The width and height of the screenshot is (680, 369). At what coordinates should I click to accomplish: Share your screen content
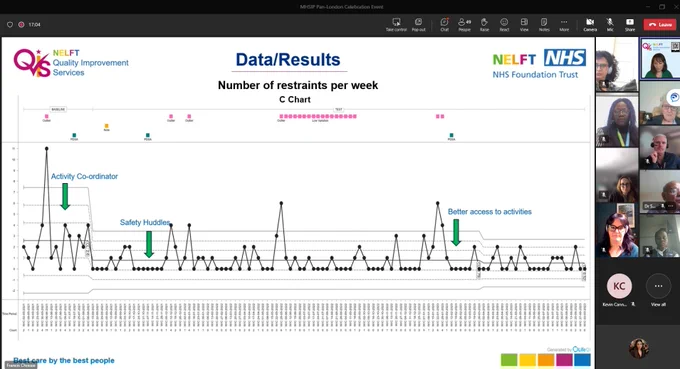(x=630, y=25)
